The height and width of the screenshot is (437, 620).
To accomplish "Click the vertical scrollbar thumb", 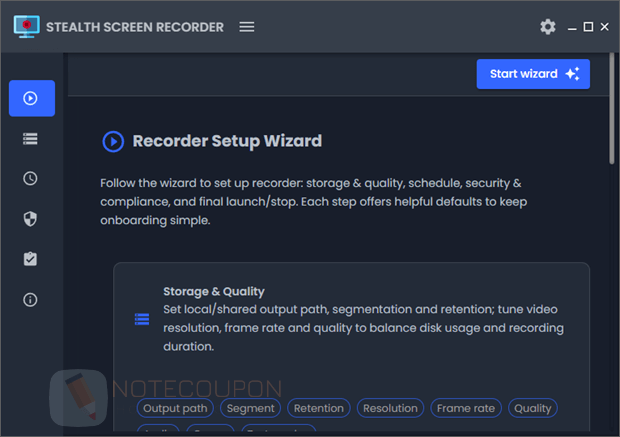I will [x=611, y=109].
